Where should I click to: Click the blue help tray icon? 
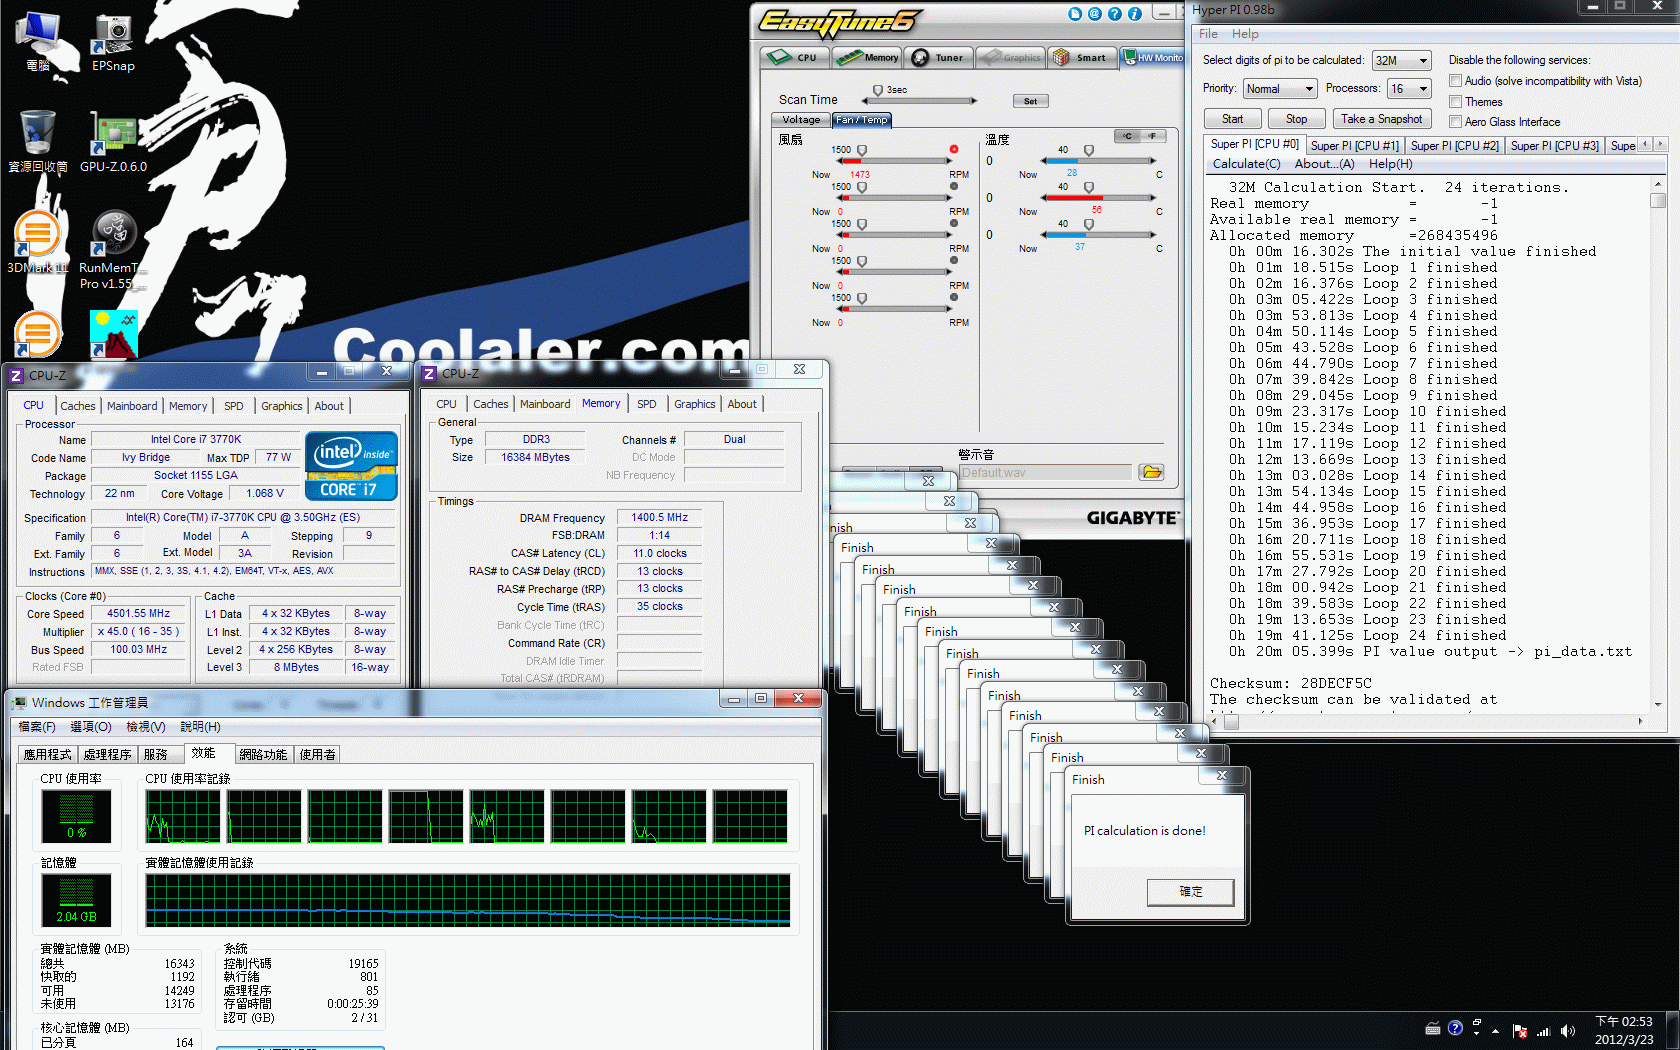pyautogui.click(x=1455, y=1028)
